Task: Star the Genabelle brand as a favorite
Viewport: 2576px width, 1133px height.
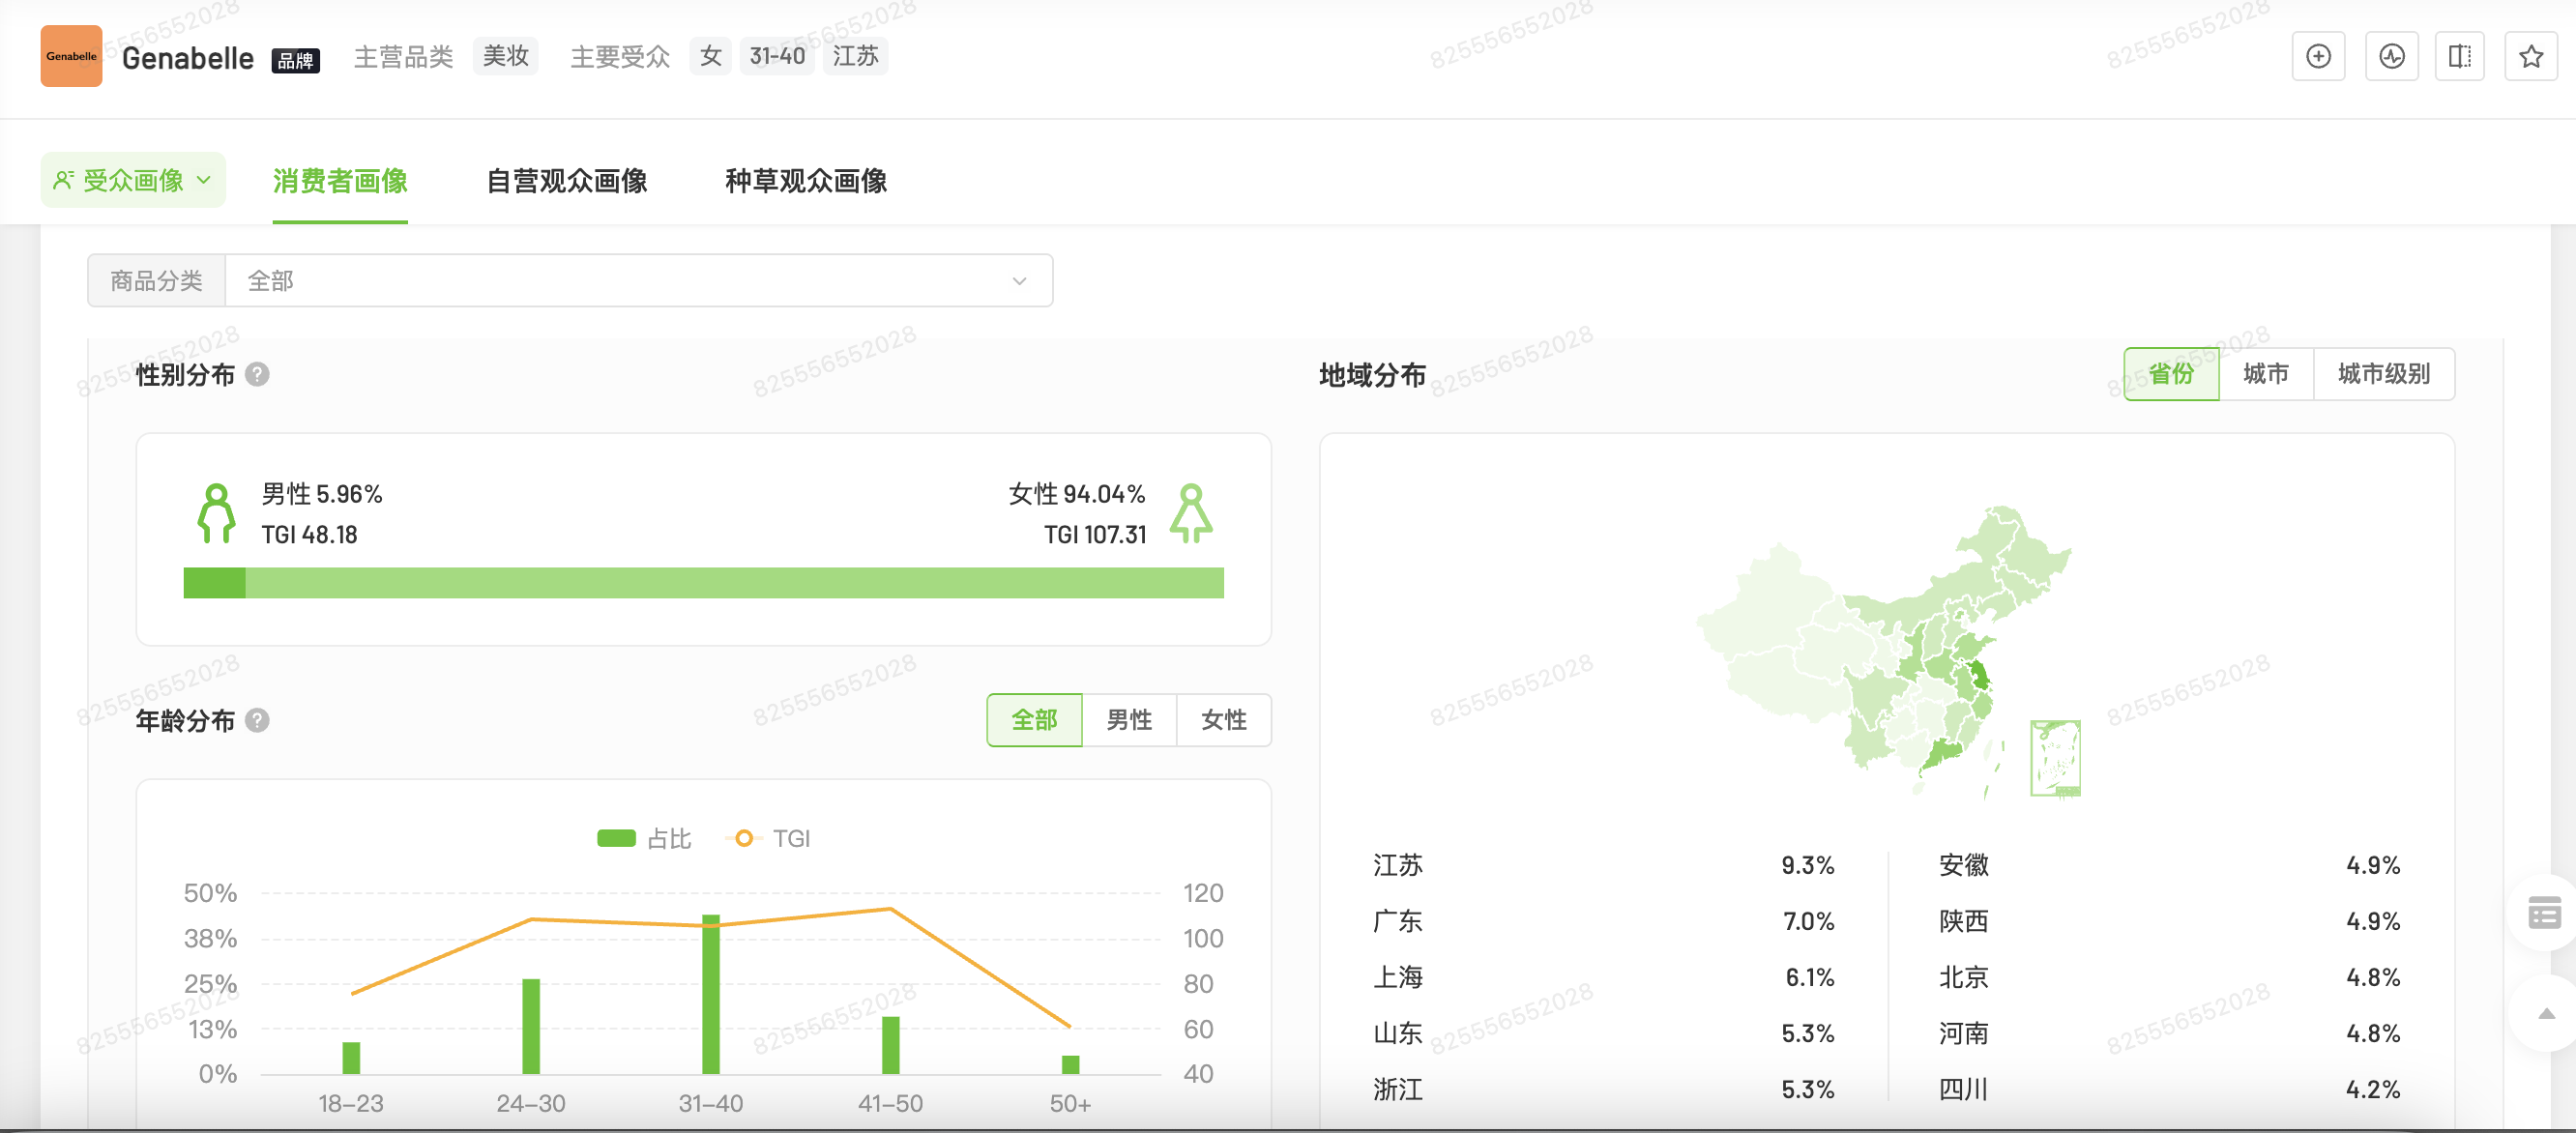Action: click(2532, 56)
